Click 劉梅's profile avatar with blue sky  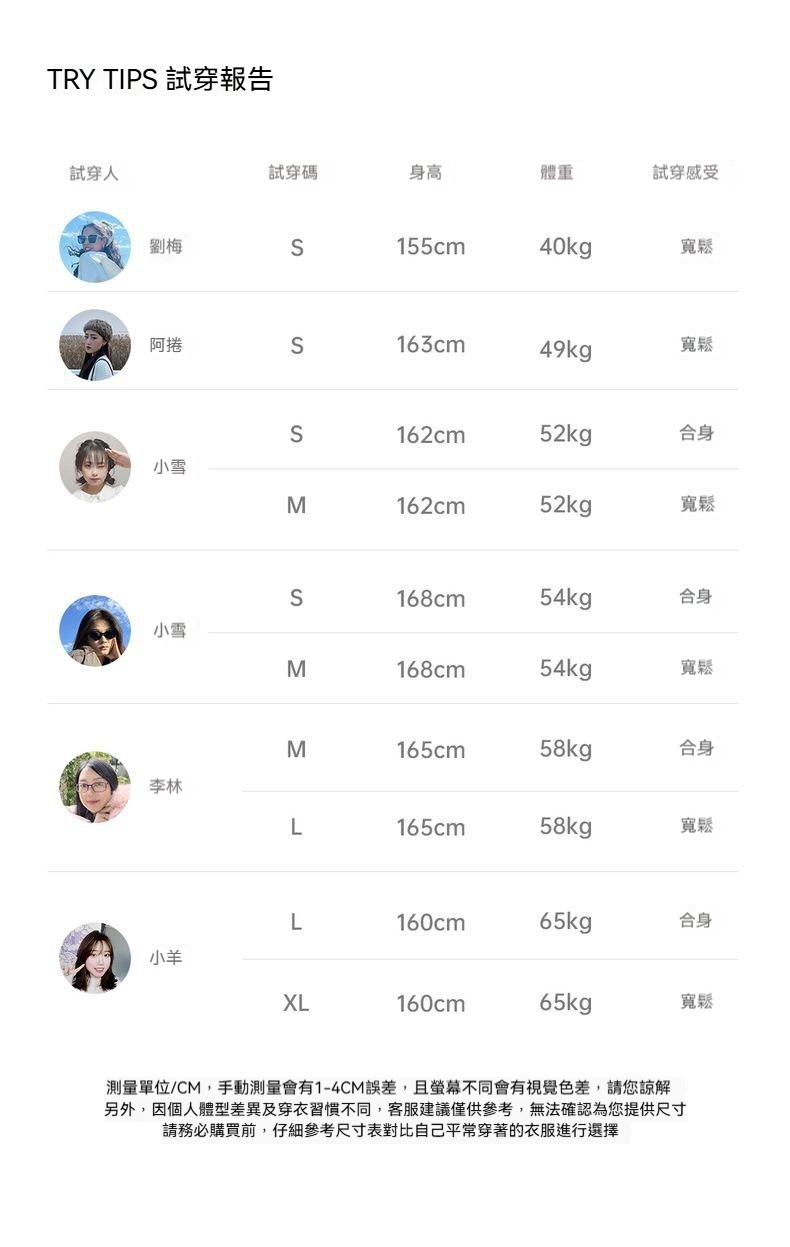[95, 246]
